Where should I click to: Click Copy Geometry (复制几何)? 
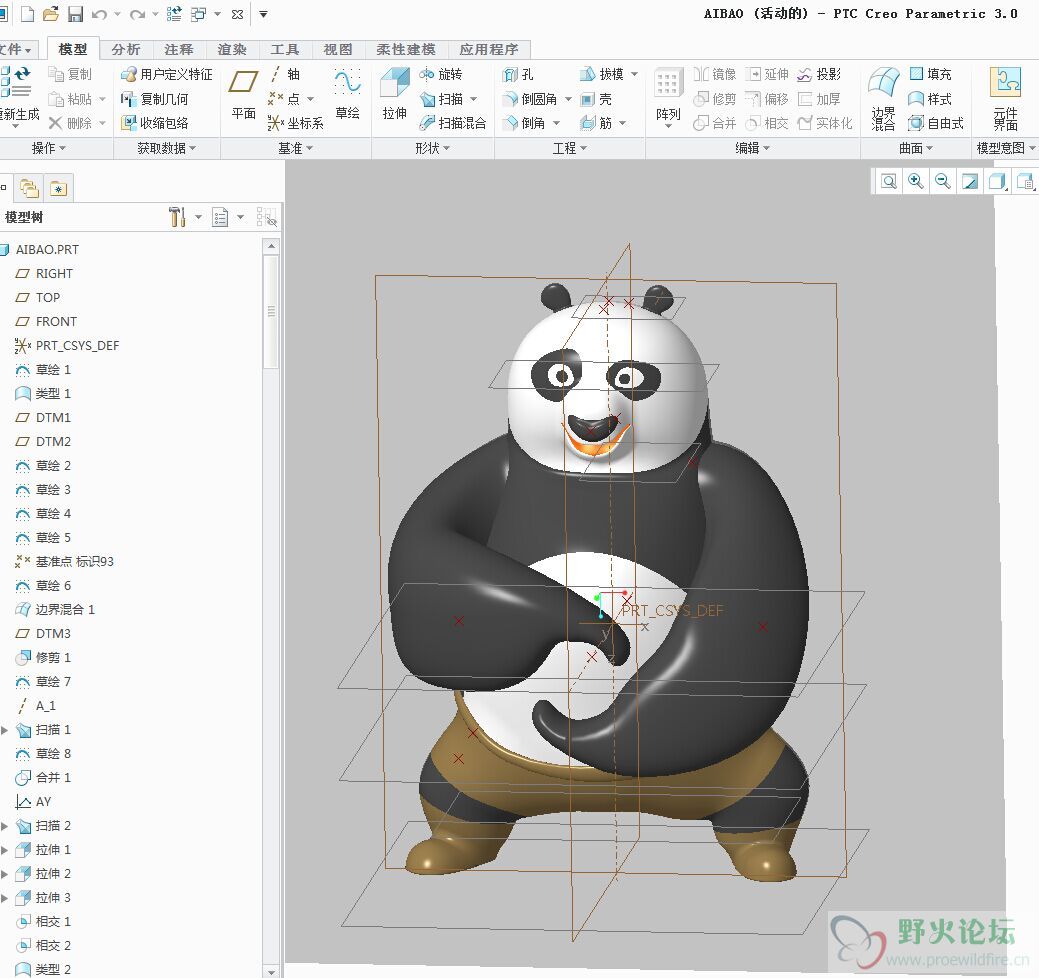click(x=154, y=99)
